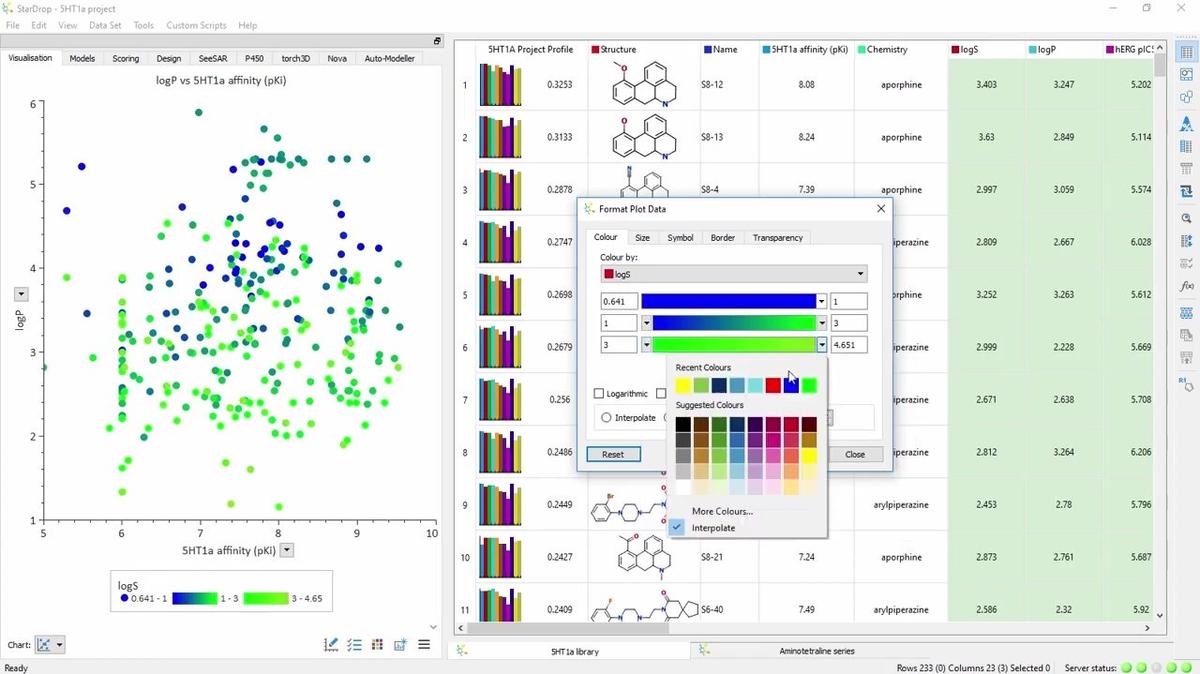Click the table view icon atop right sidebar
The height and width of the screenshot is (674, 1200).
point(1187,52)
